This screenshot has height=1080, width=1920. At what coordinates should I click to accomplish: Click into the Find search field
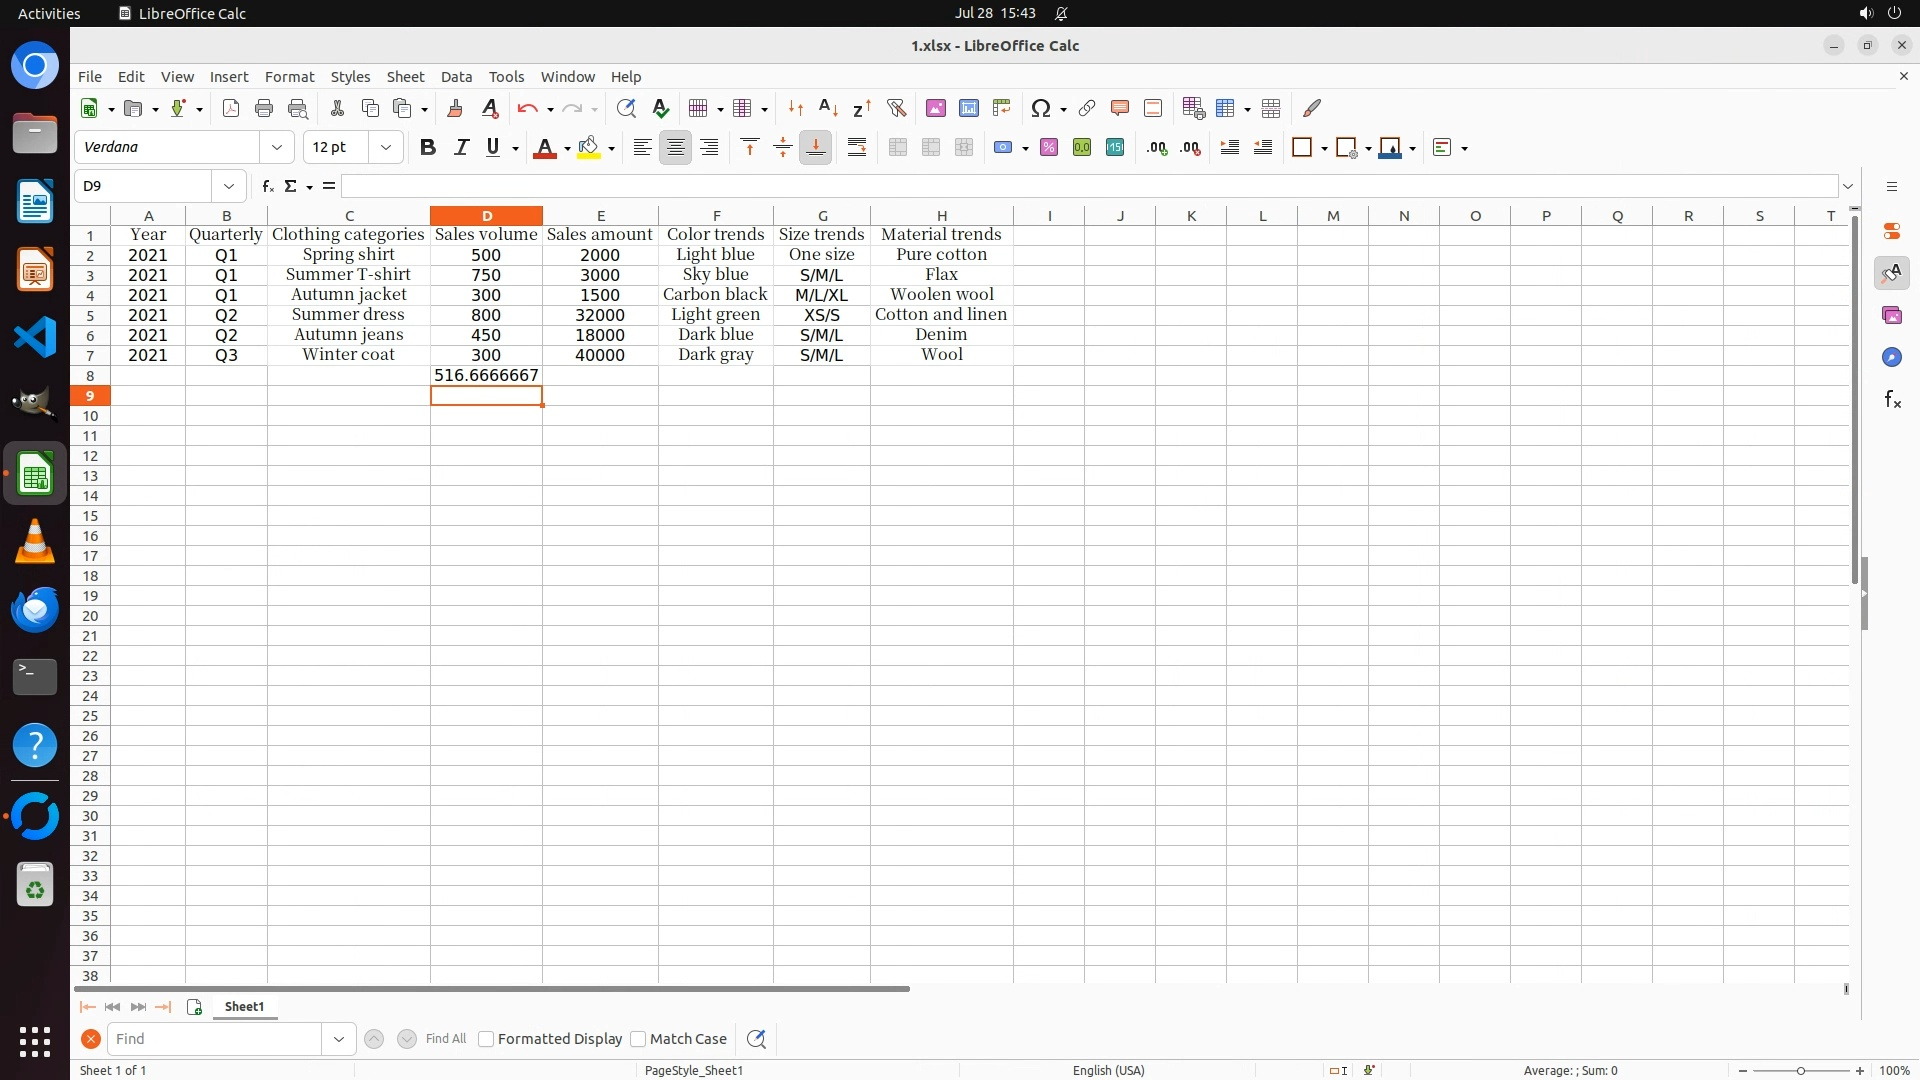coord(214,1039)
